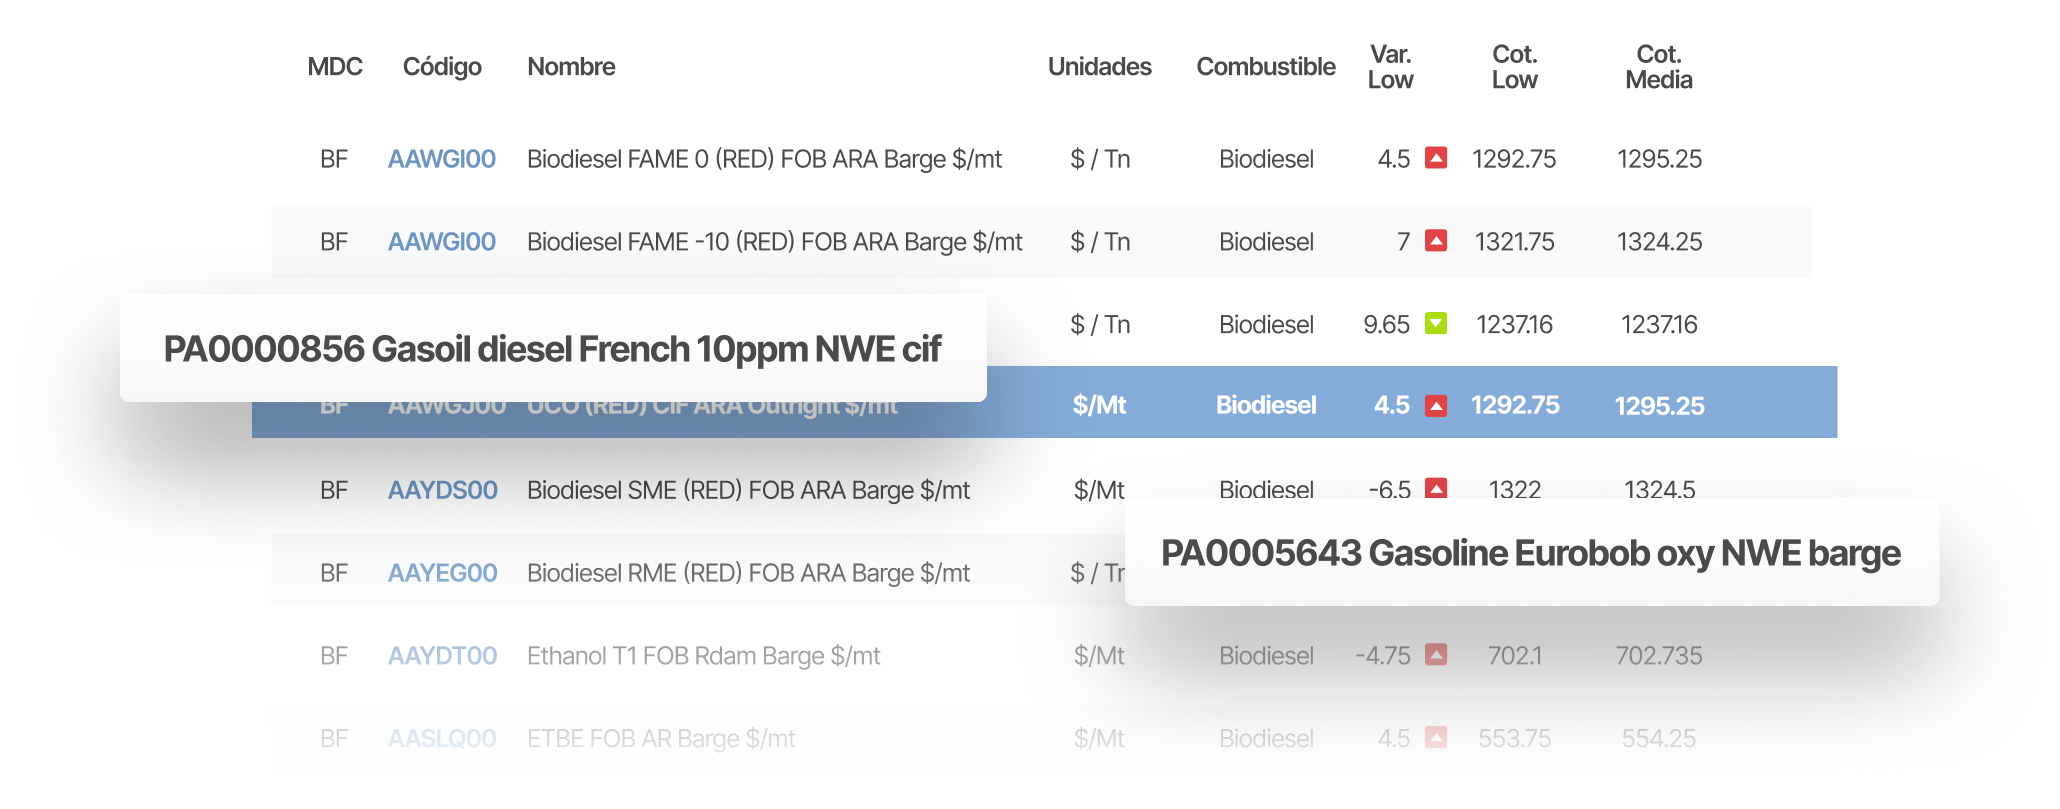Screen dimensions: 2060x809
Task: Click green down arrow beside 9.65
Action: click(1436, 324)
